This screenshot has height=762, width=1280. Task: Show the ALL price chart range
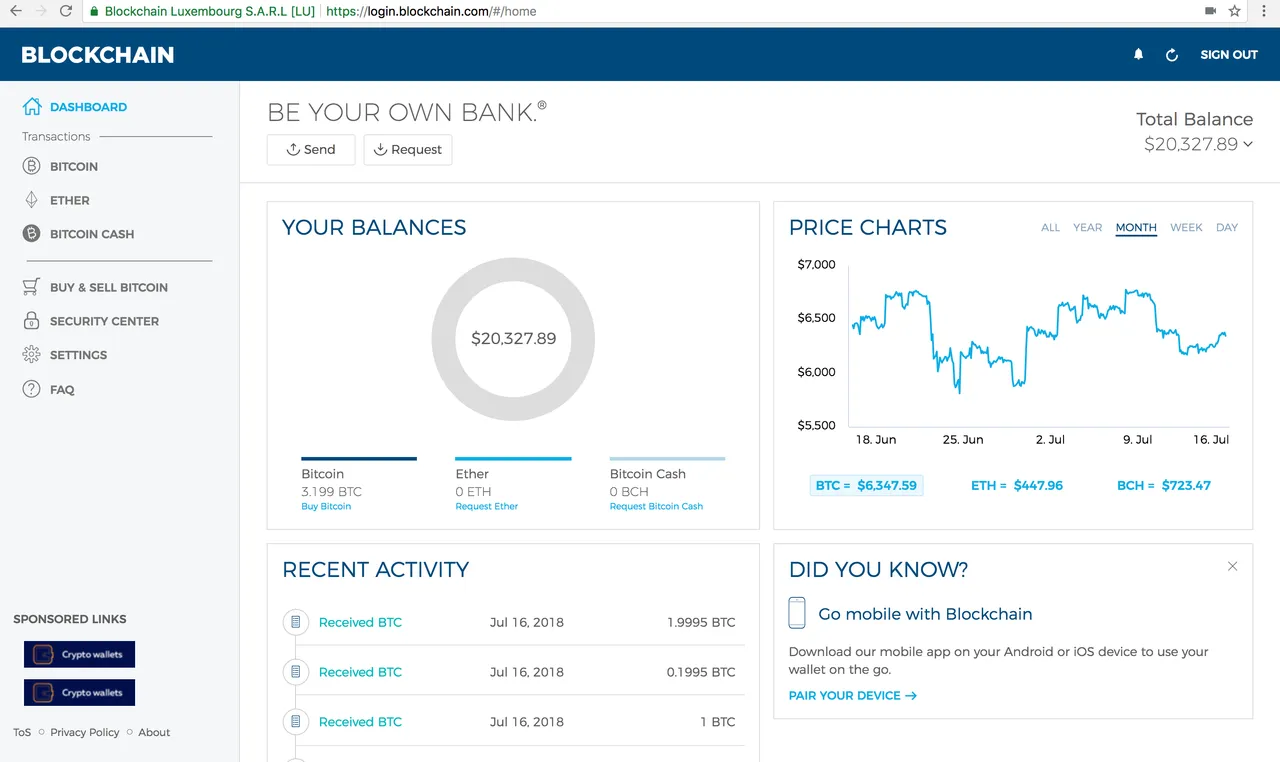pyautogui.click(x=1050, y=228)
